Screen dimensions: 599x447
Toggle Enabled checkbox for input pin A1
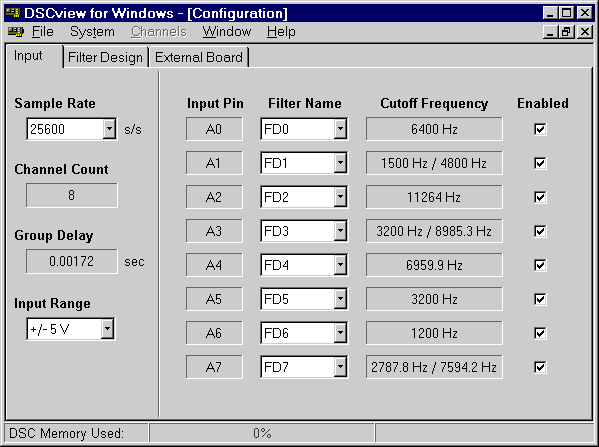[540, 163]
